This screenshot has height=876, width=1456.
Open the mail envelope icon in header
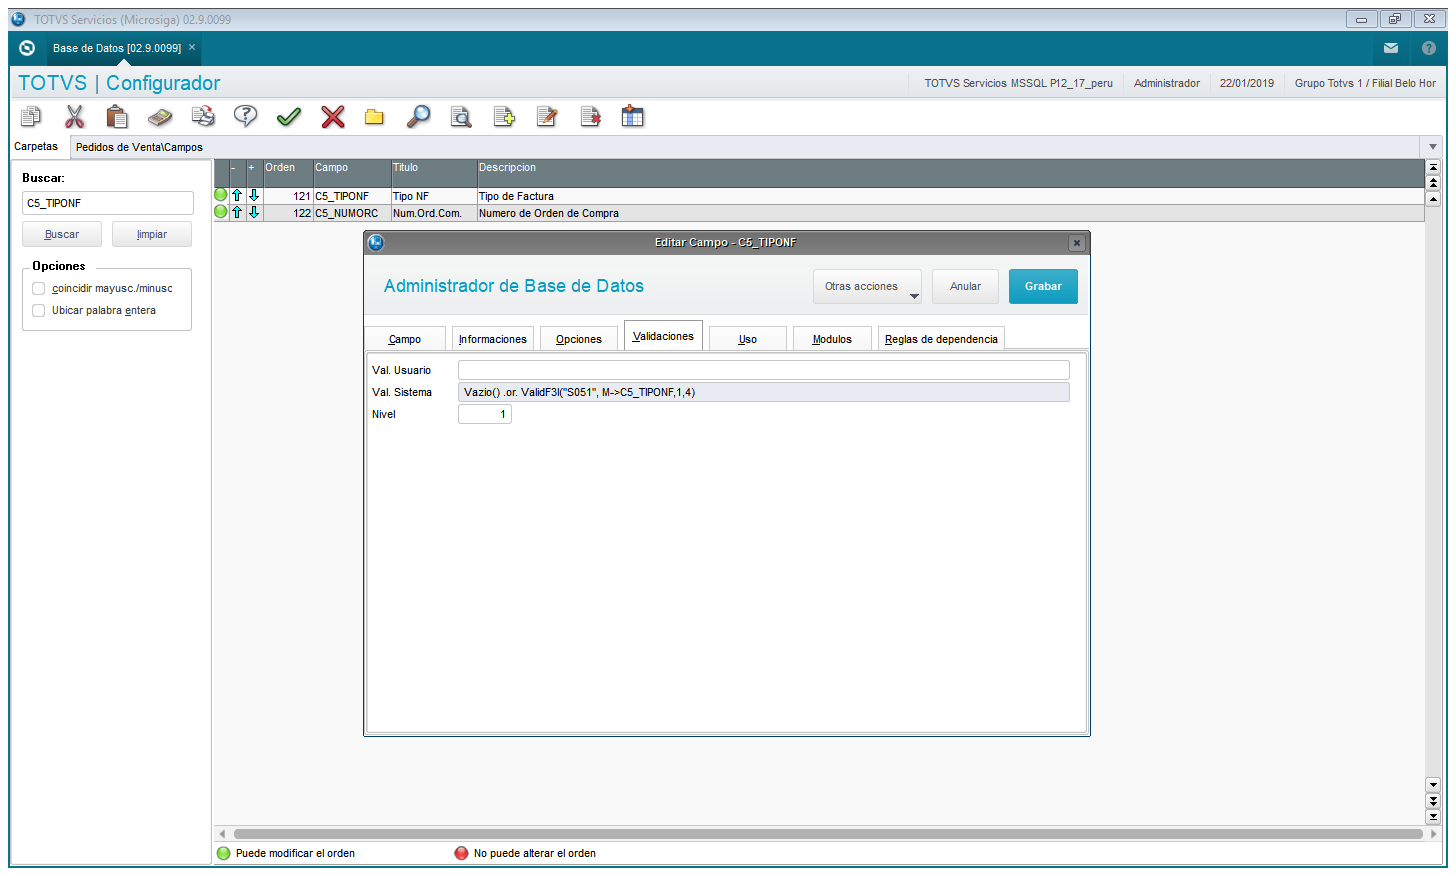(x=1391, y=48)
